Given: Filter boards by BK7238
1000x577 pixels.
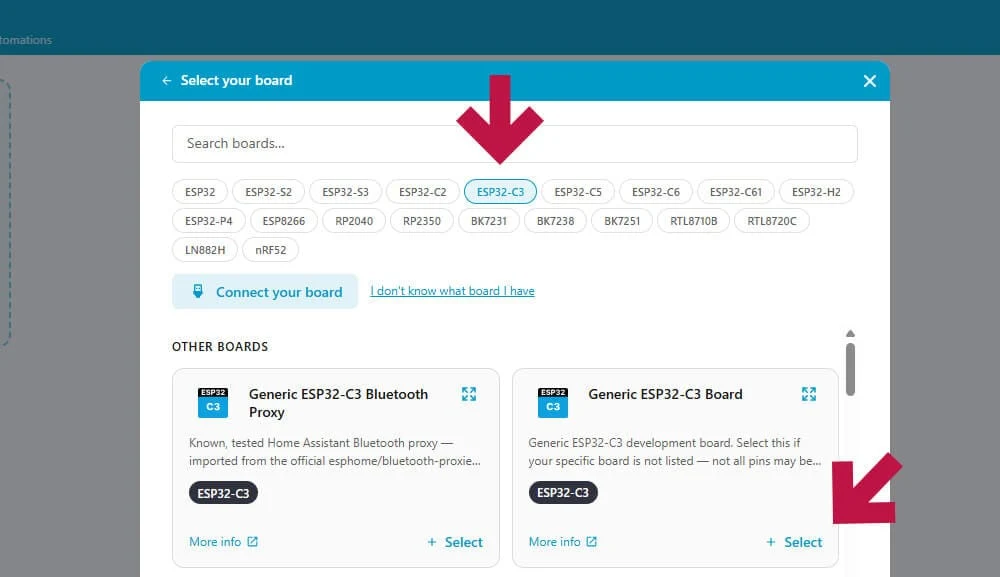Looking at the screenshot, I should [555, 221].
